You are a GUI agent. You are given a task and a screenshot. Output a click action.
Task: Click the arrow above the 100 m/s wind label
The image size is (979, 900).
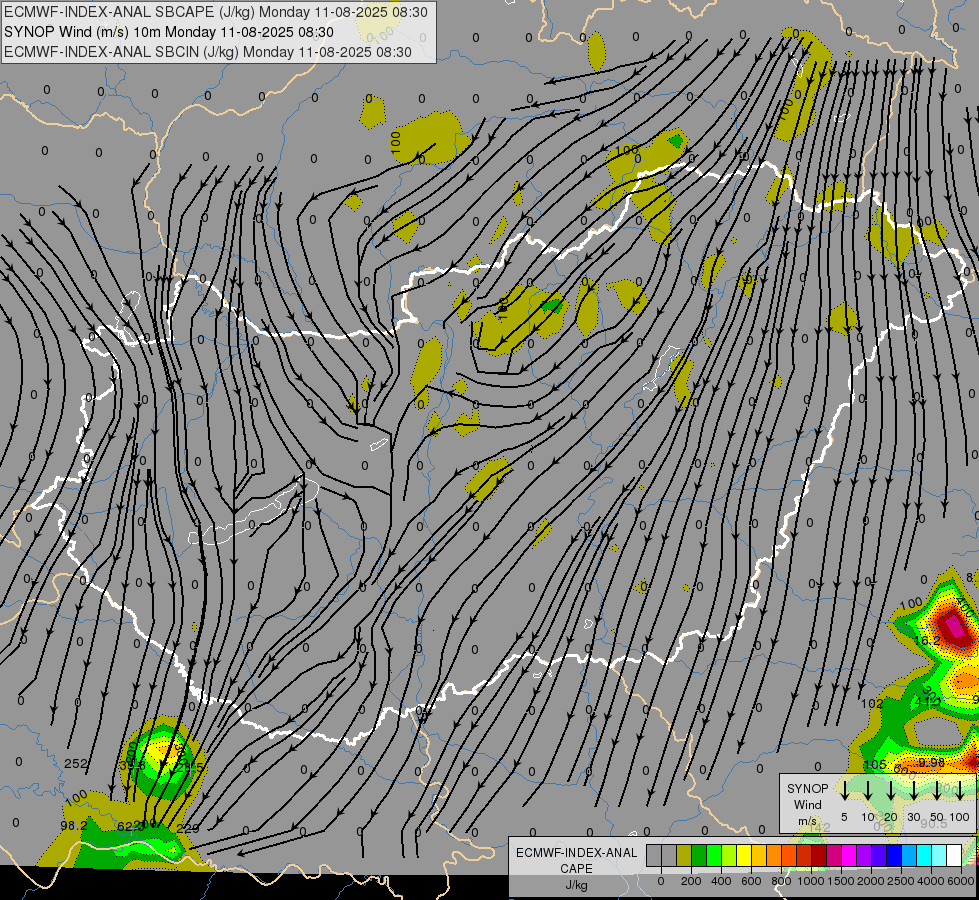[x=960, y=790]
